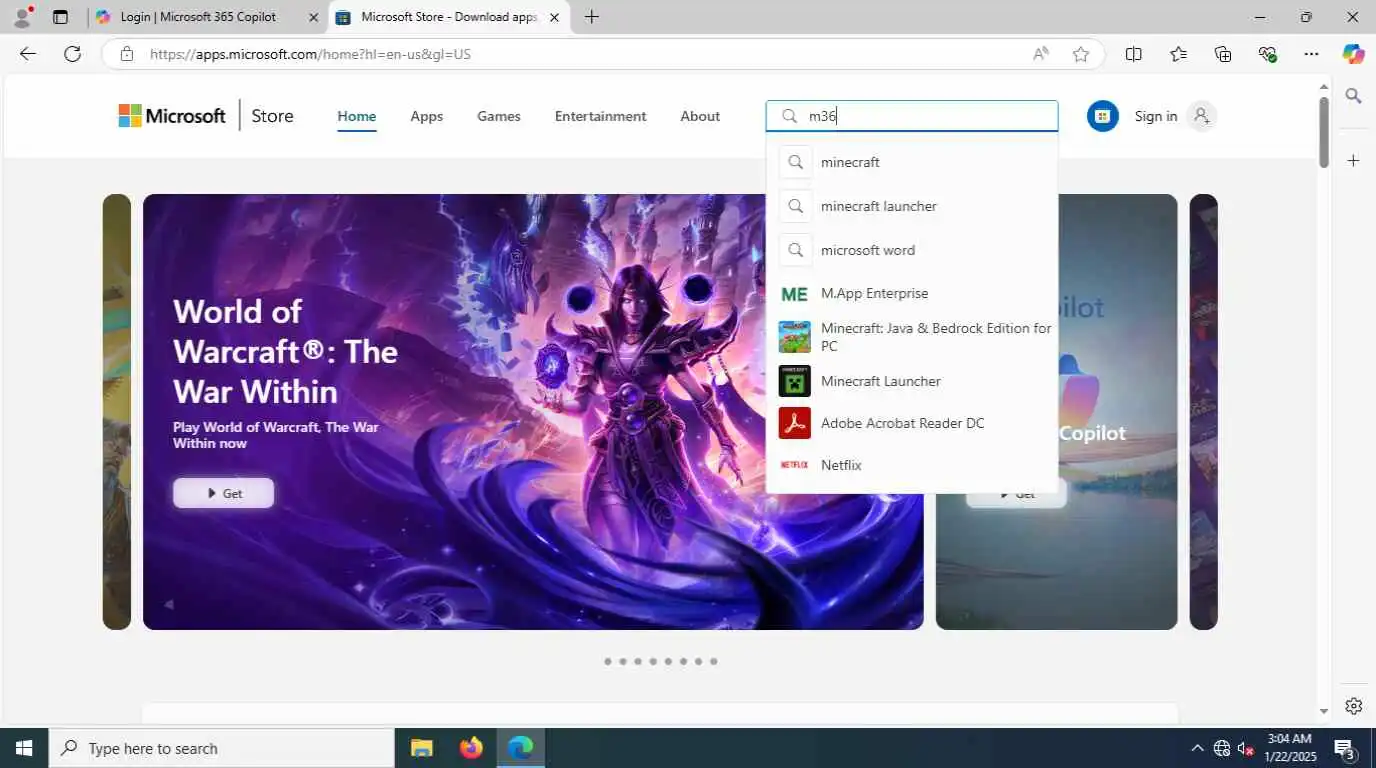Open the Copilot sidebar icon

(1354, 54)
